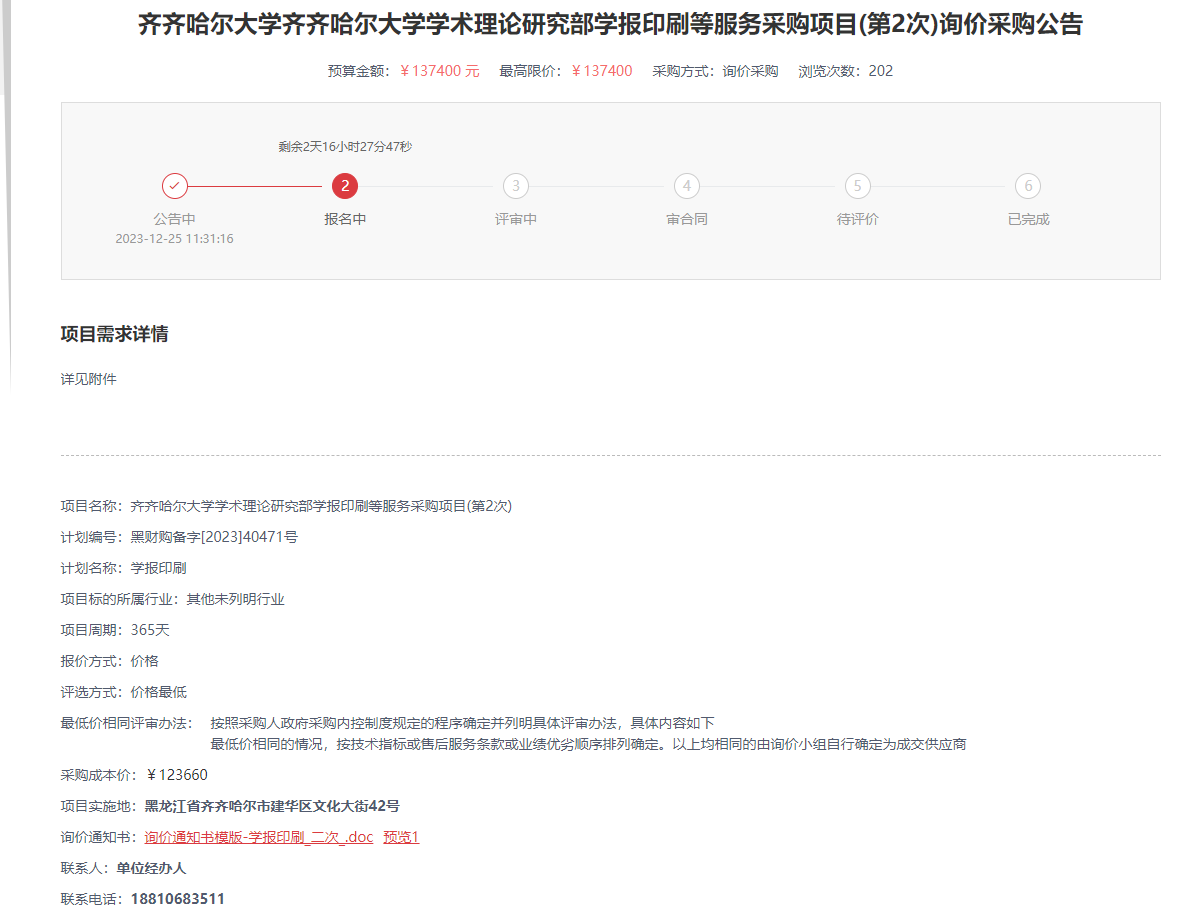
Task: Open the 询价通知书模版-学报印刷 .doc attachment link
Action: [258, 837]
